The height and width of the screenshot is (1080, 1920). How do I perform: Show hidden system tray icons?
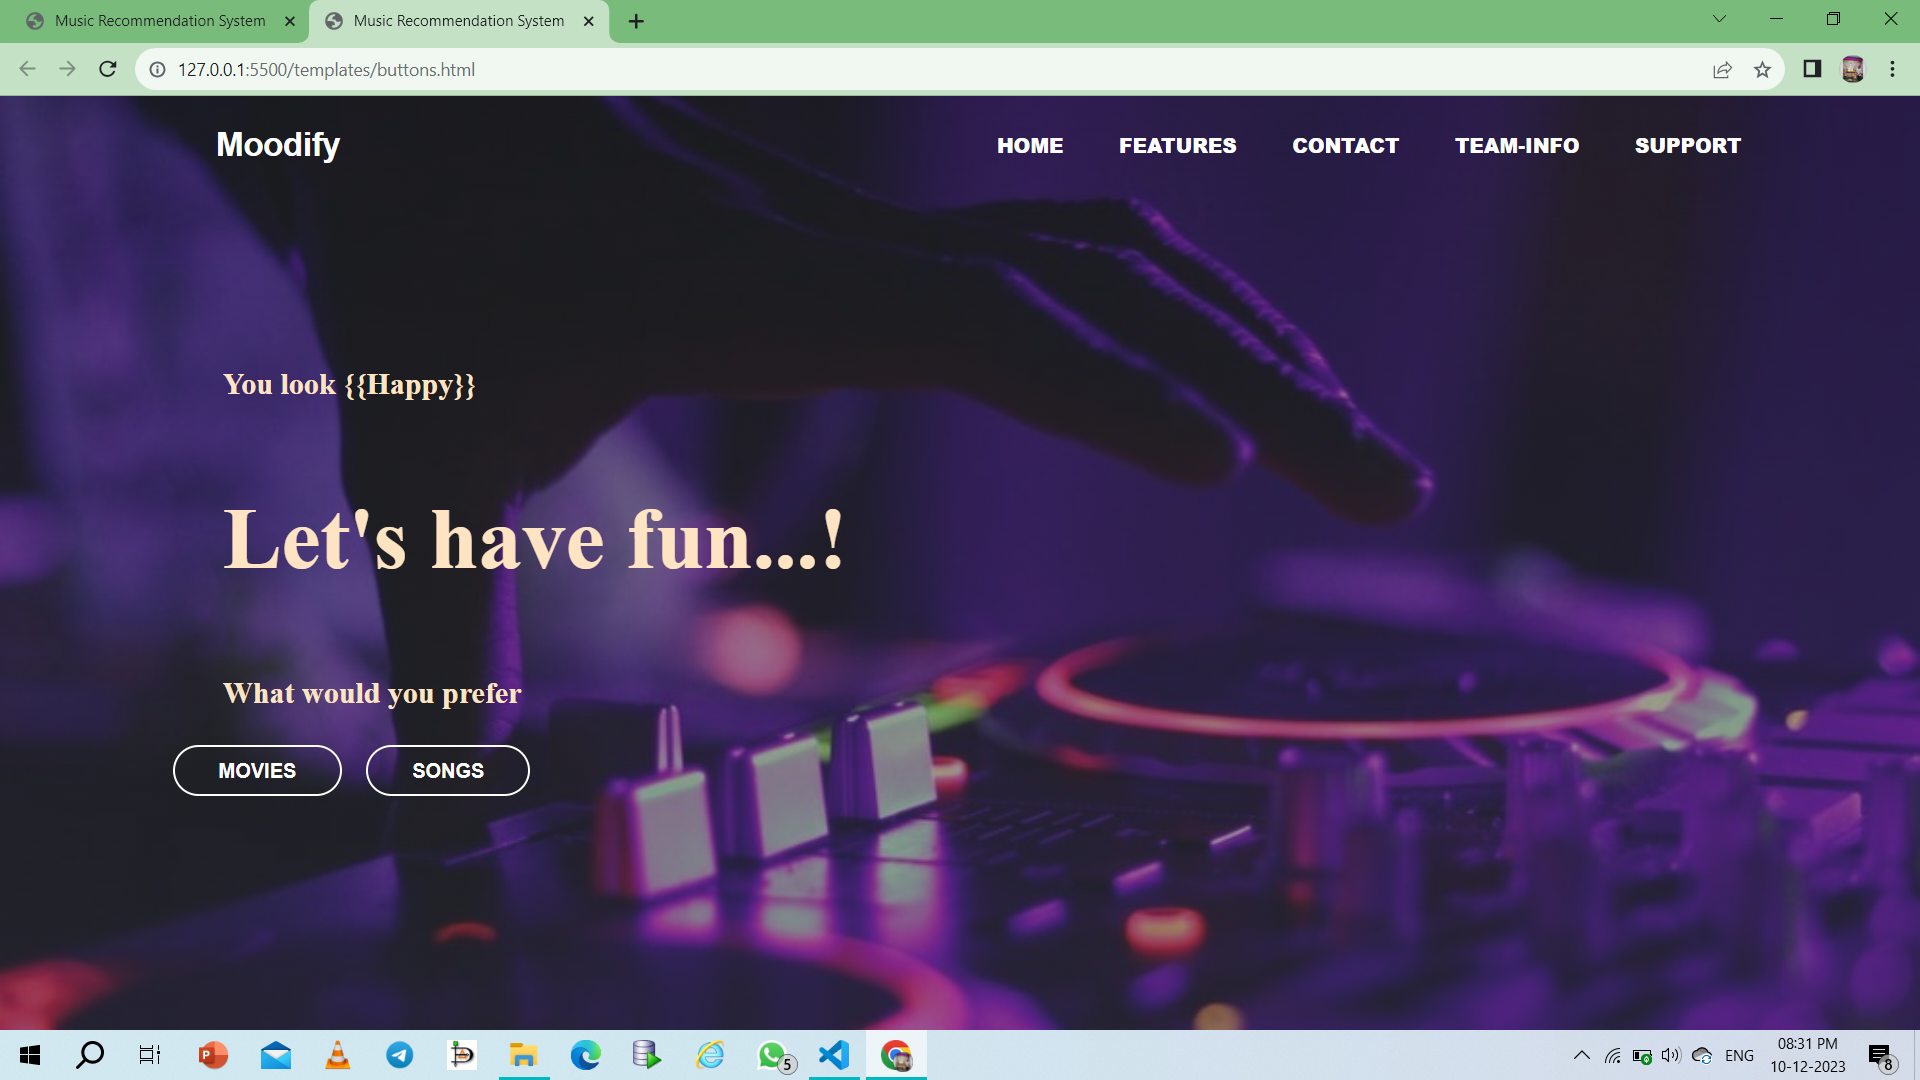click(1581, 1055)
